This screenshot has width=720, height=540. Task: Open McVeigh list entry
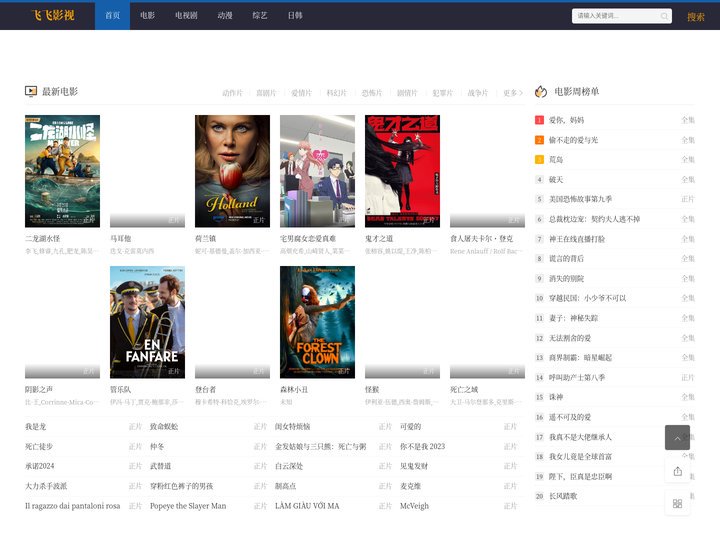414,506
